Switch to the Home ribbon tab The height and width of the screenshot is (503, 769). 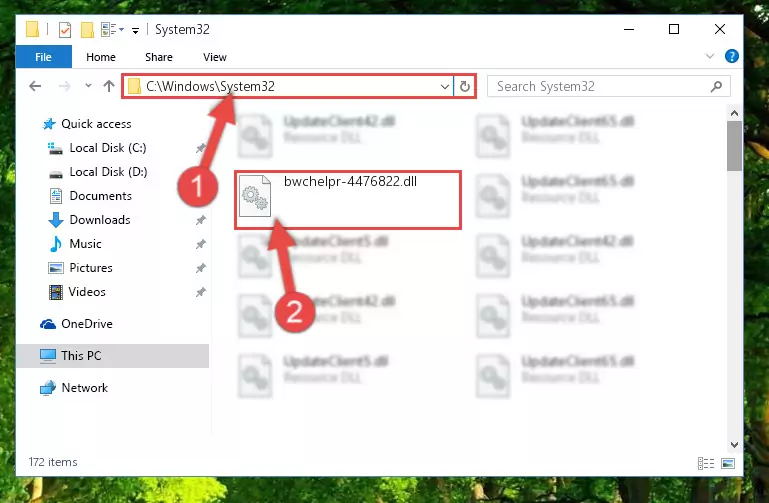pyautogui.click(x=101, y=57)
